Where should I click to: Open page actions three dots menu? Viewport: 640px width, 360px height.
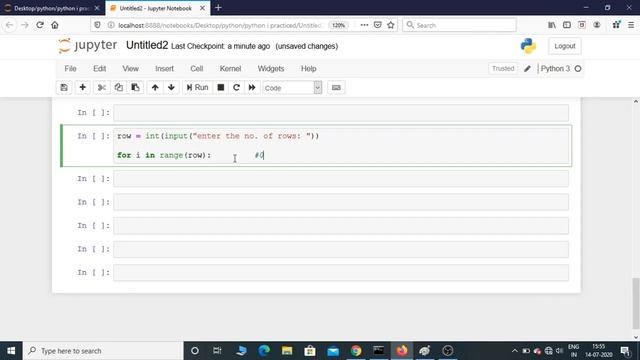[x=364, y=25]
